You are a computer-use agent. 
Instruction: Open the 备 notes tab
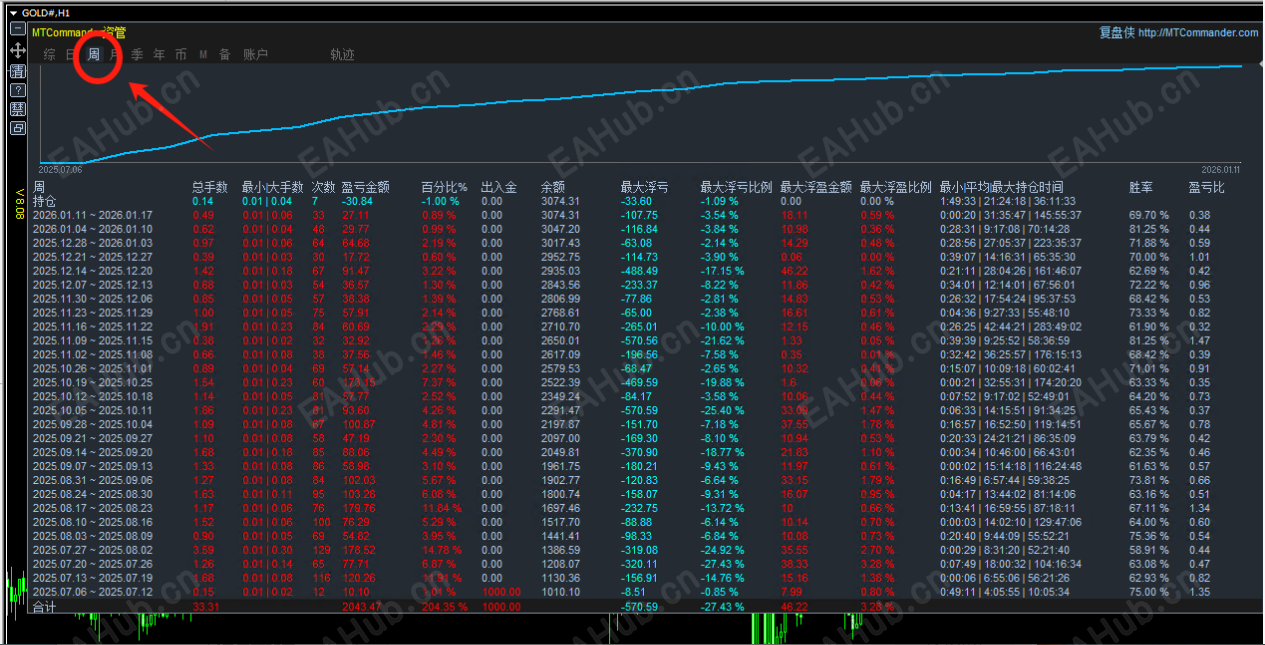225,54
